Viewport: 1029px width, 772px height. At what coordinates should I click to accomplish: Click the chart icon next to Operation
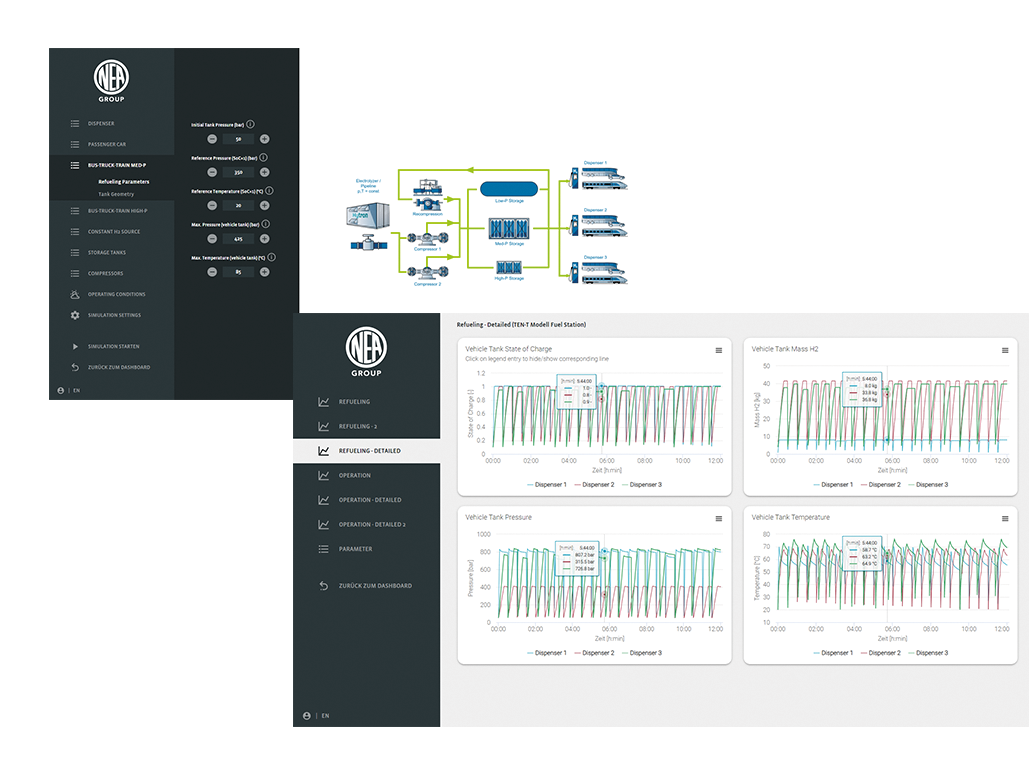click(x=323, y=475)
